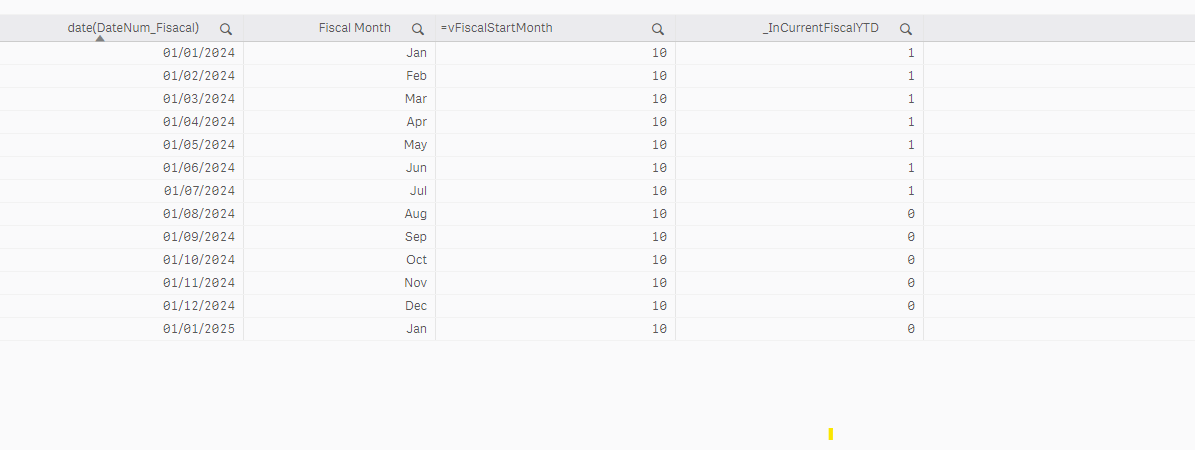The width and height of the screenshot is (1195, 450).
Task: Click the 01/05/2024 date cell
Action: click(x=199, y=145)
